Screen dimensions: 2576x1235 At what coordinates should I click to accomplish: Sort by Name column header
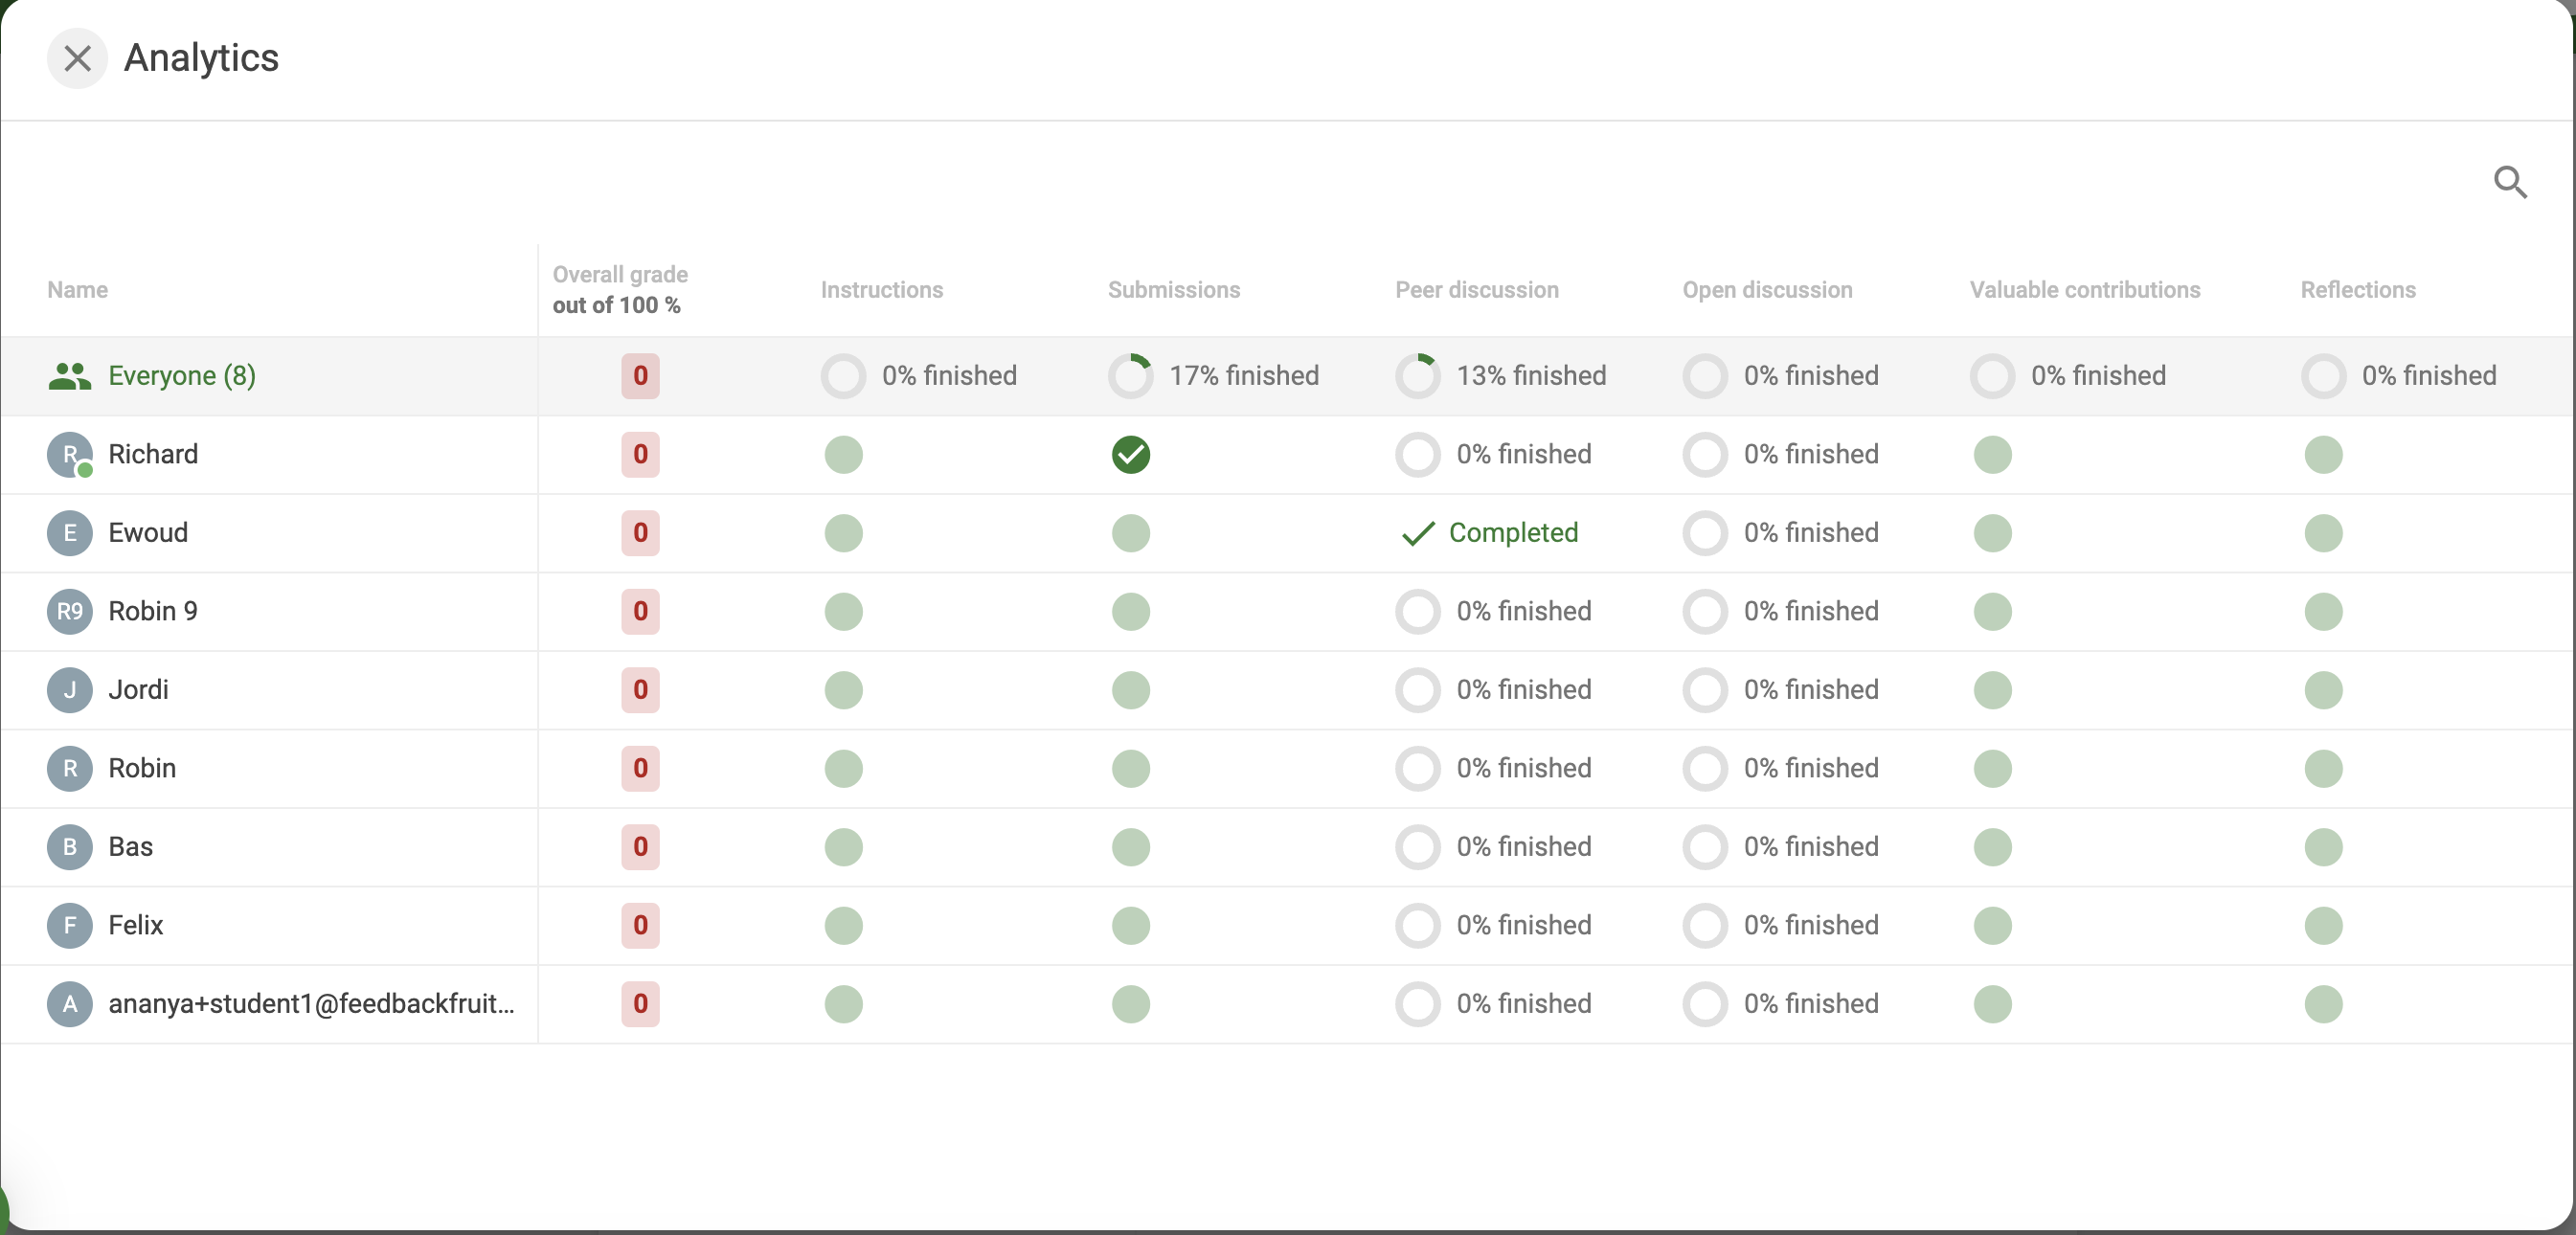(x=77, y=290)
